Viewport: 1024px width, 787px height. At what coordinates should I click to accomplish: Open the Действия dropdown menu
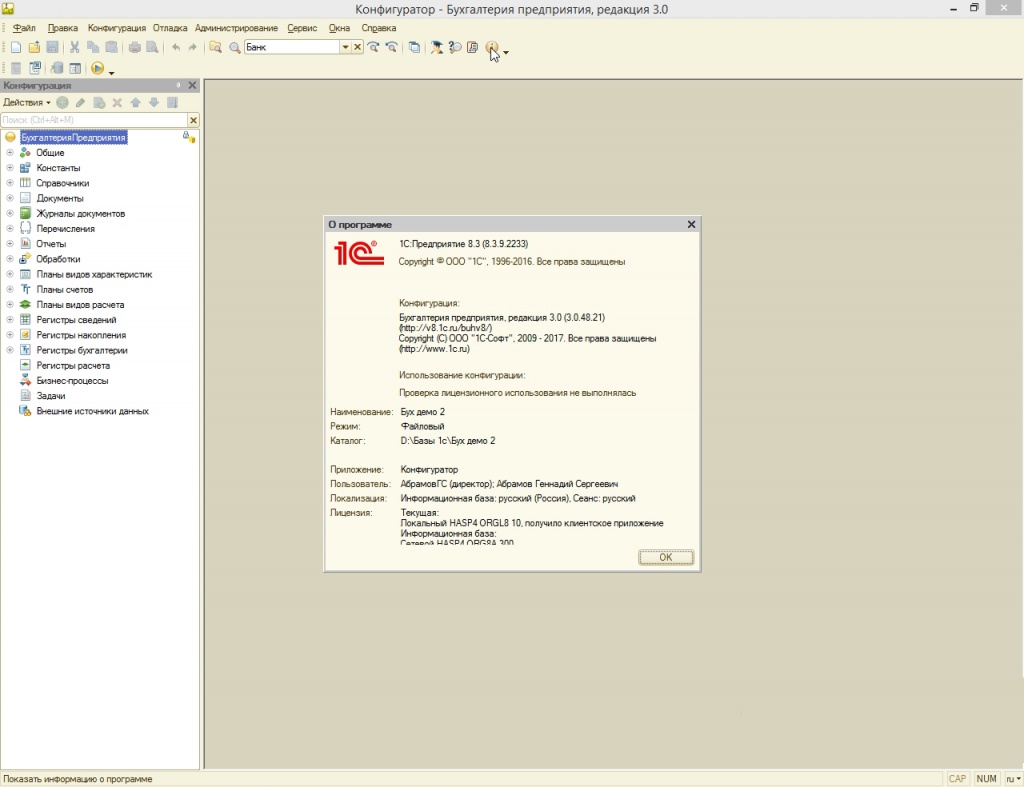click(x=26, y=103)
